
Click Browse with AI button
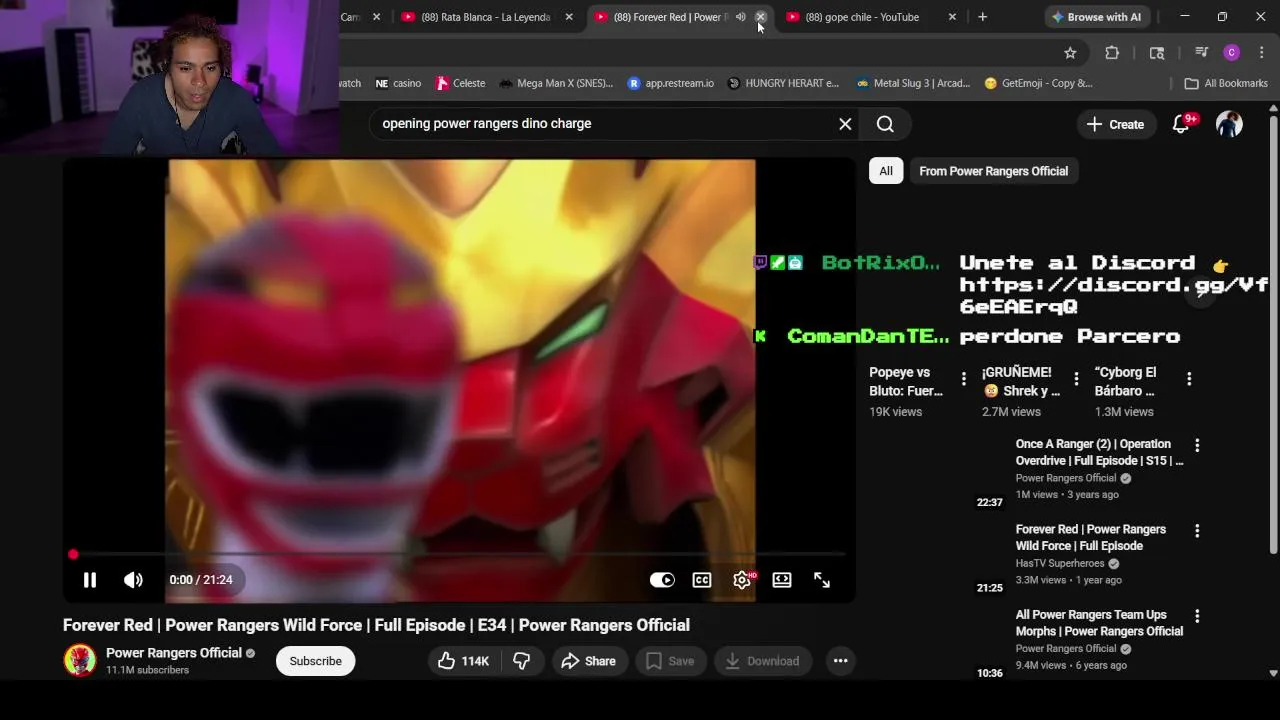1096,17
